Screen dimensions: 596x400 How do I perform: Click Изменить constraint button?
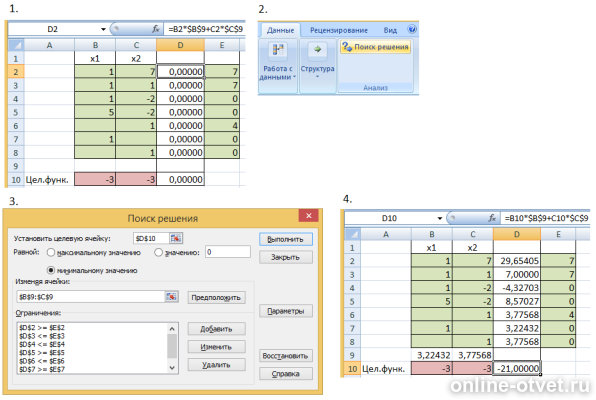pyautogui.click(x=216, y=347)
